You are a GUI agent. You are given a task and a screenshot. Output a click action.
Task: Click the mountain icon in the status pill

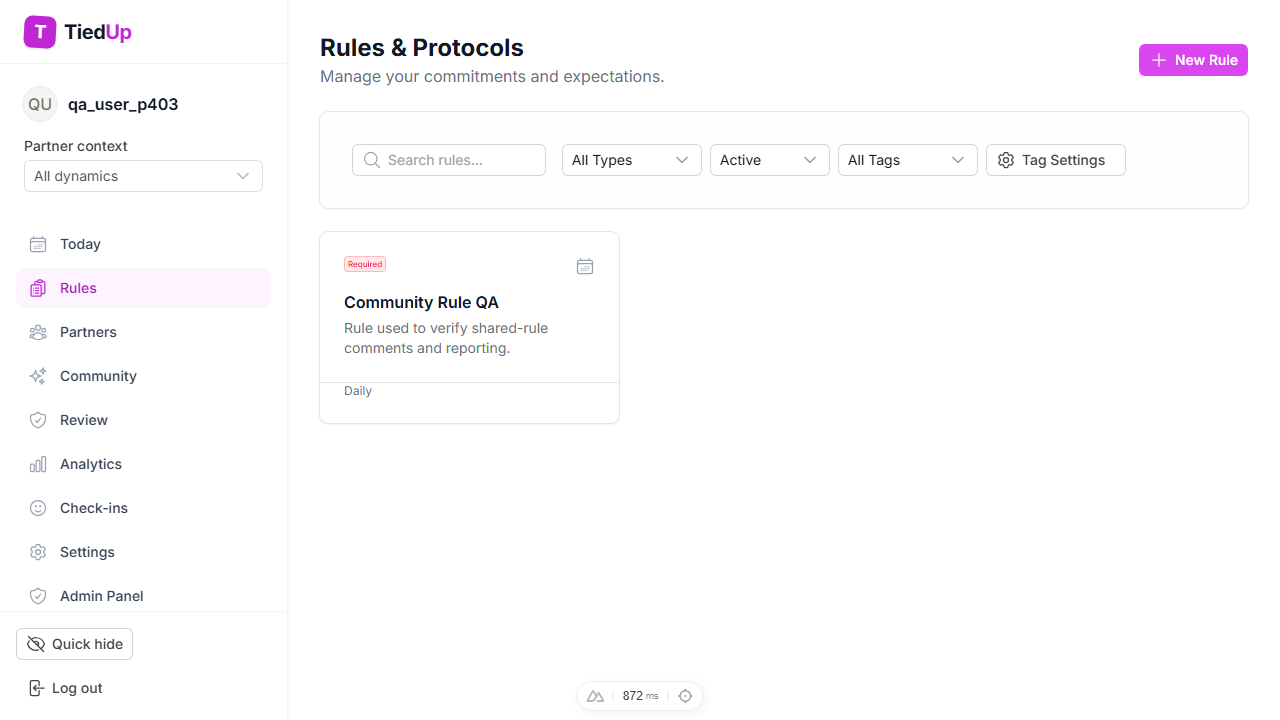(596, 695)
